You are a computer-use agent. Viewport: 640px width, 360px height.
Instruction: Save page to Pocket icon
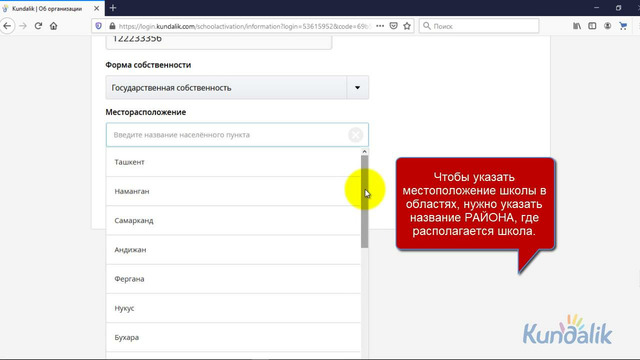393,26
